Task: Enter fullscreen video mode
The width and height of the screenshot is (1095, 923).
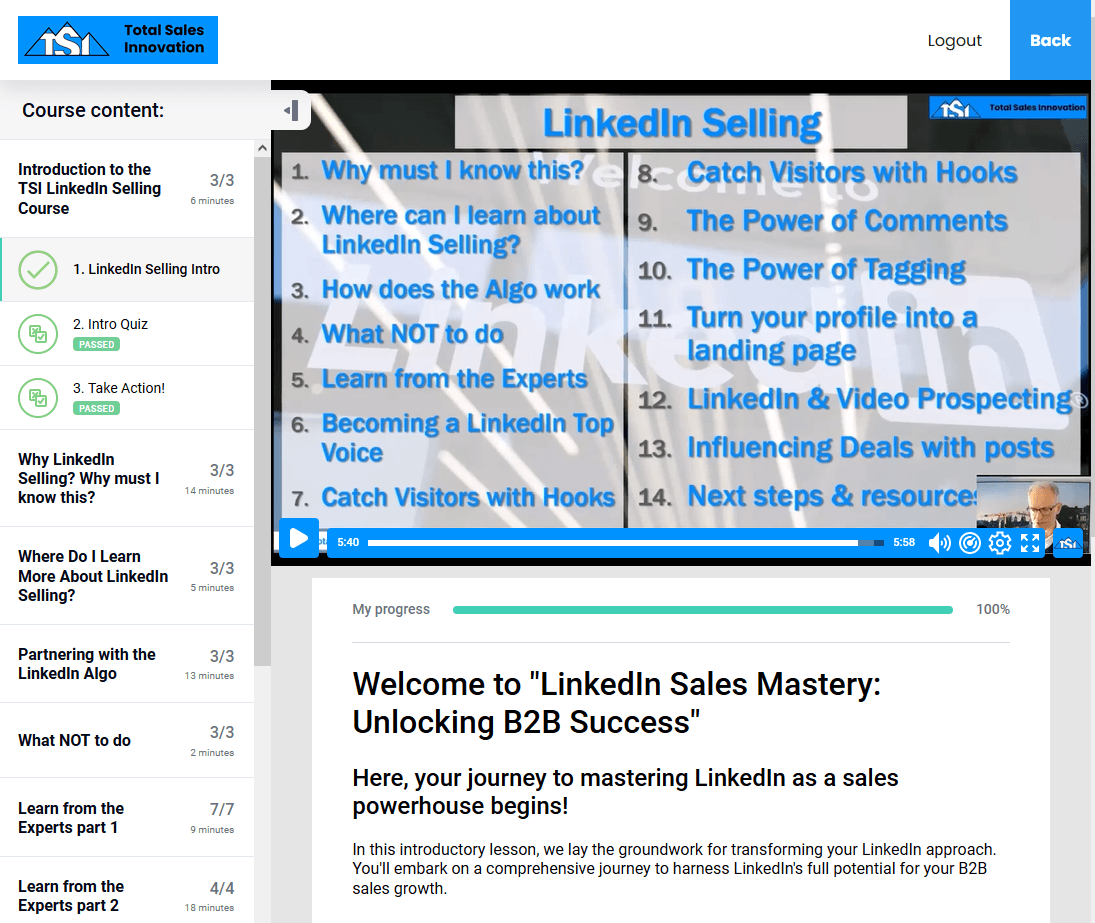Action: (x=1030, y=542)
